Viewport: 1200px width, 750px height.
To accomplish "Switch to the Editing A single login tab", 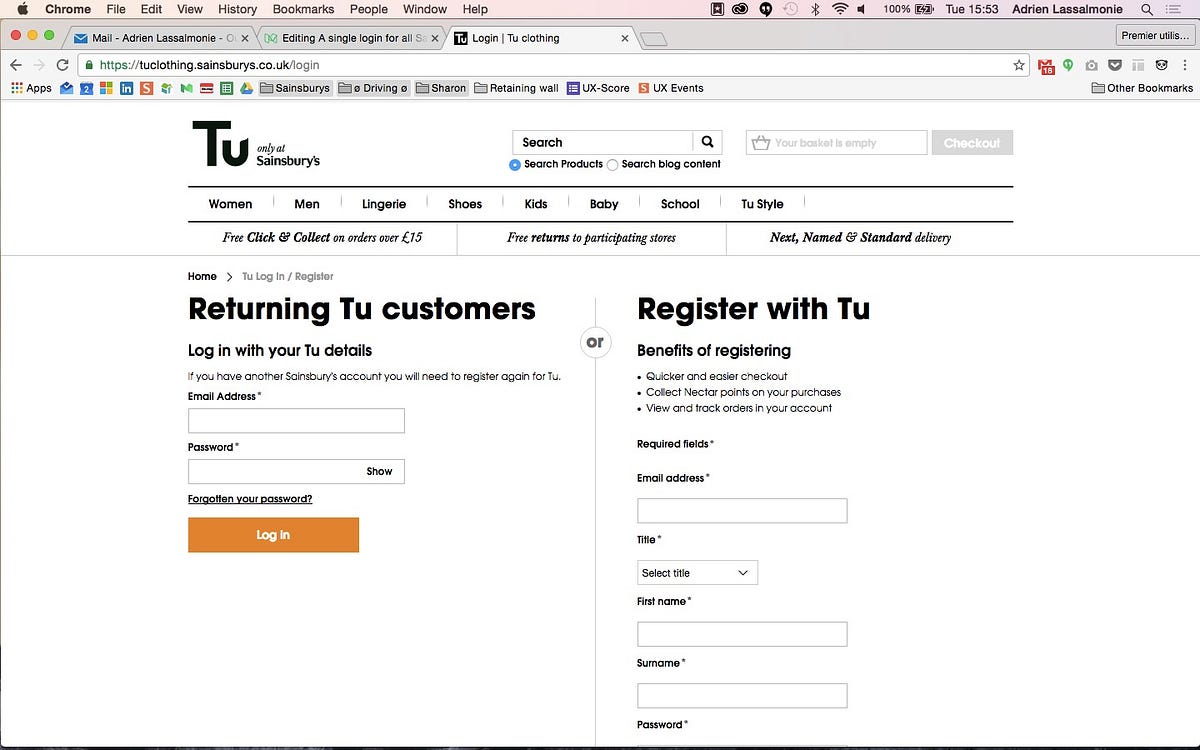I will [350, 38].
